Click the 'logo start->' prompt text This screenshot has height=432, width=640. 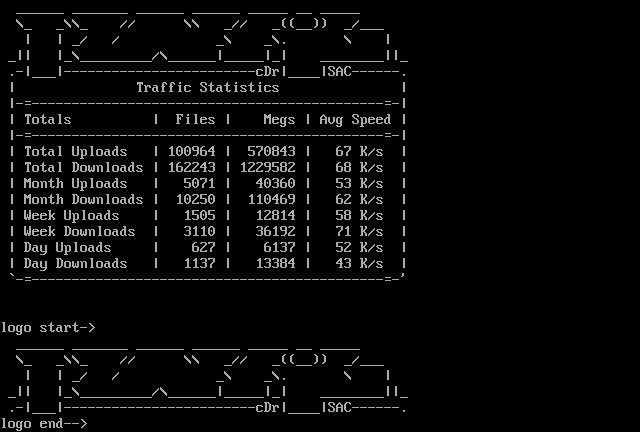coord(48,328)
